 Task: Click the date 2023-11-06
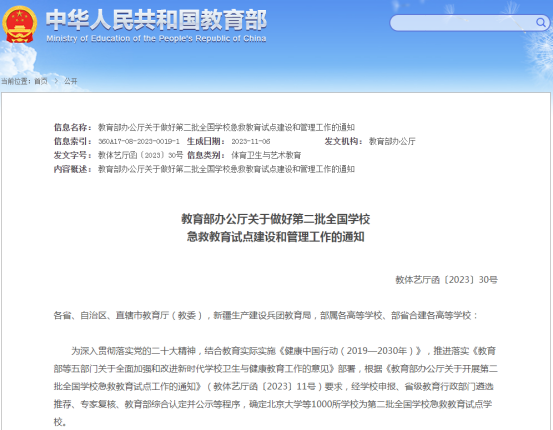pyautogui.click(x=251, y=141)
